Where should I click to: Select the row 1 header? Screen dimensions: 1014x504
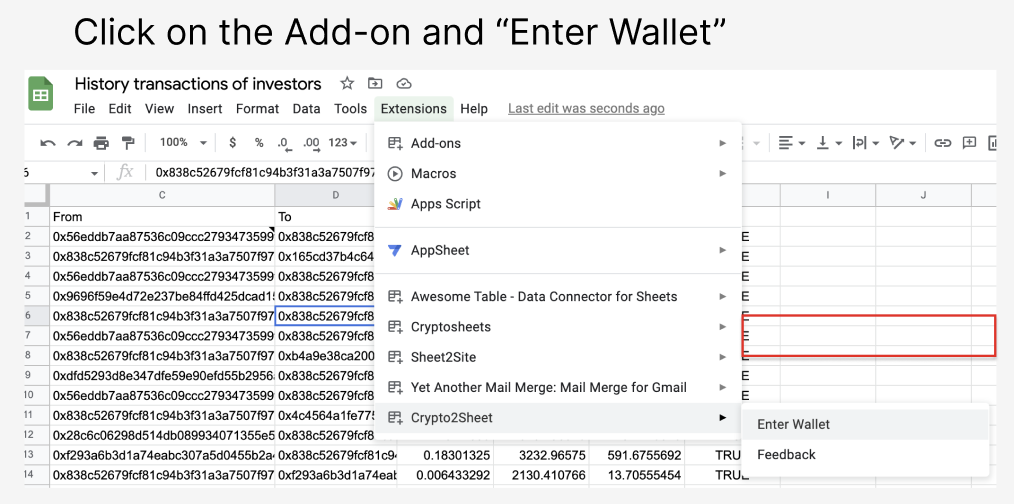(37, 216)
